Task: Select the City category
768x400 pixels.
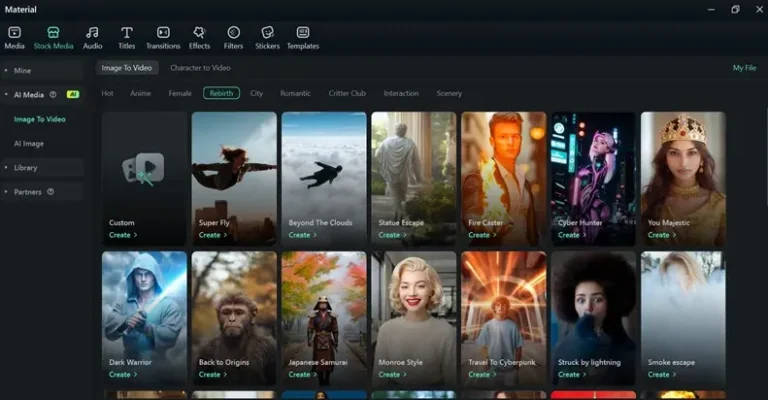Action: (257, 93)
